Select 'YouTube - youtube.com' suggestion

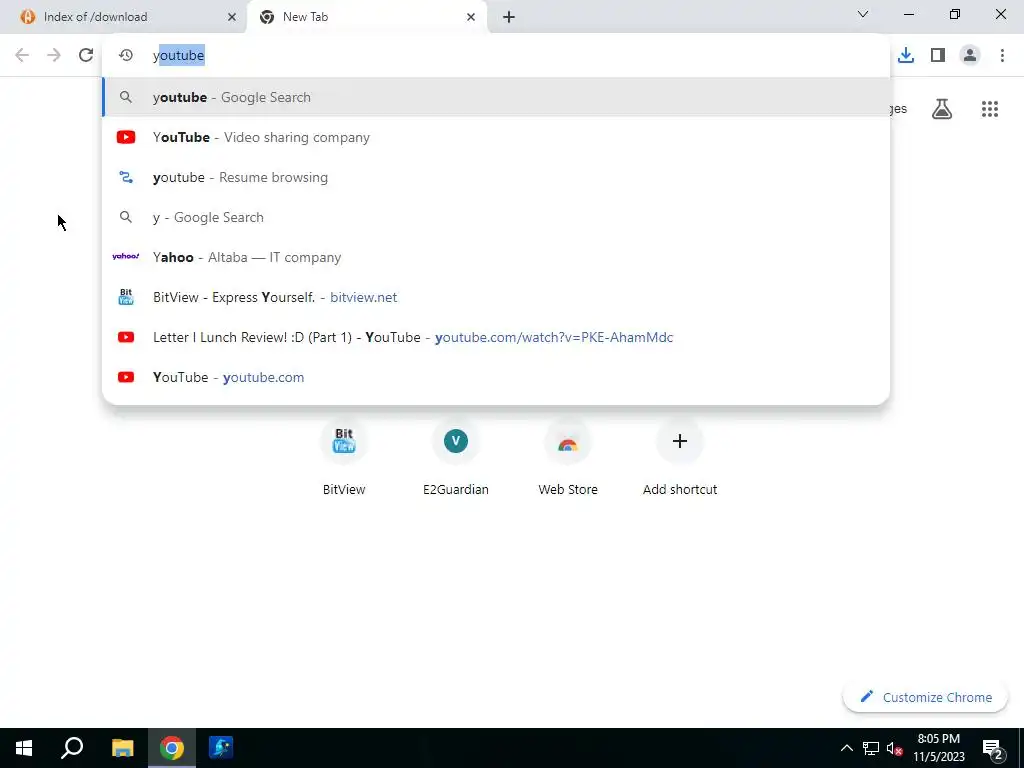(496, 377)
